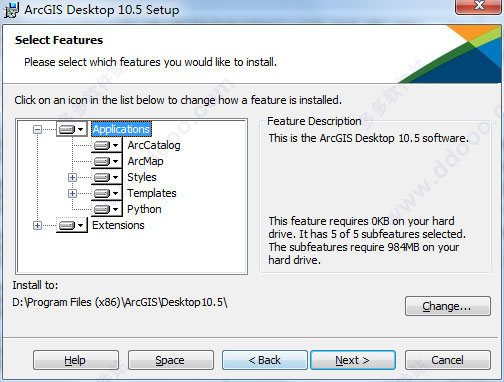Open the Python drive icon dropdown
This screenshot has width=504, height=382.
pyautogui.click(x=107, y=209)
